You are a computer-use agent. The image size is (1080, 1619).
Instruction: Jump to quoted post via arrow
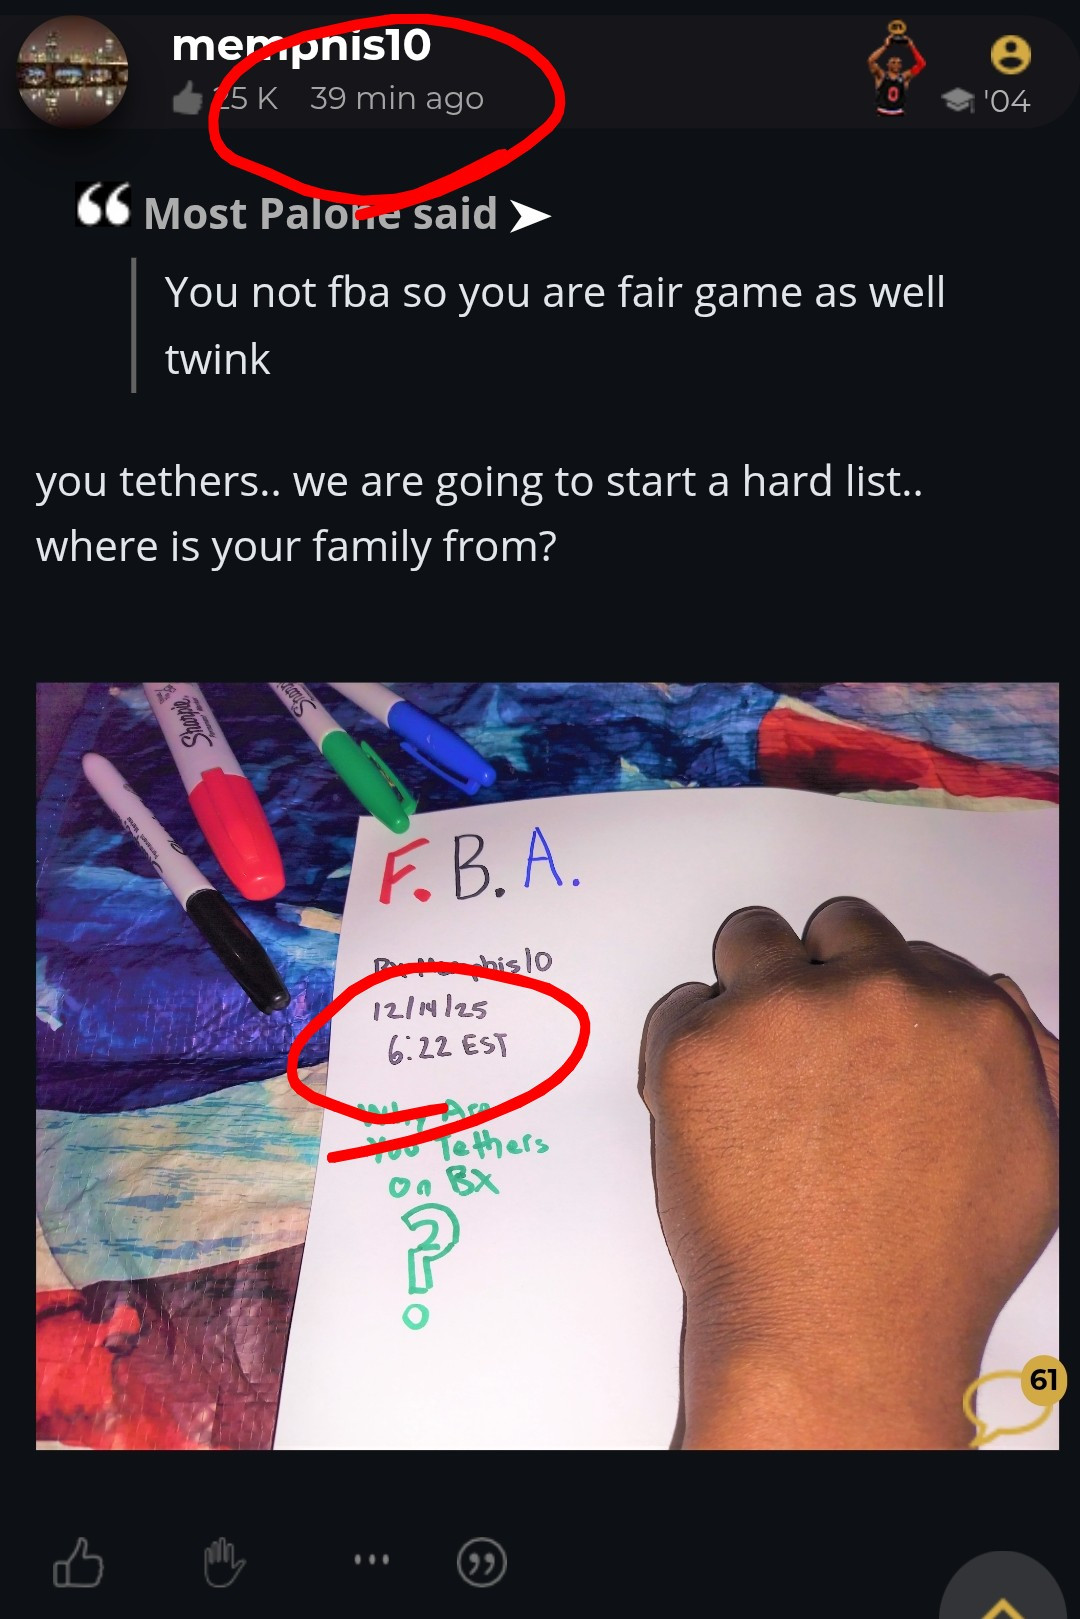tap(530, 215)
